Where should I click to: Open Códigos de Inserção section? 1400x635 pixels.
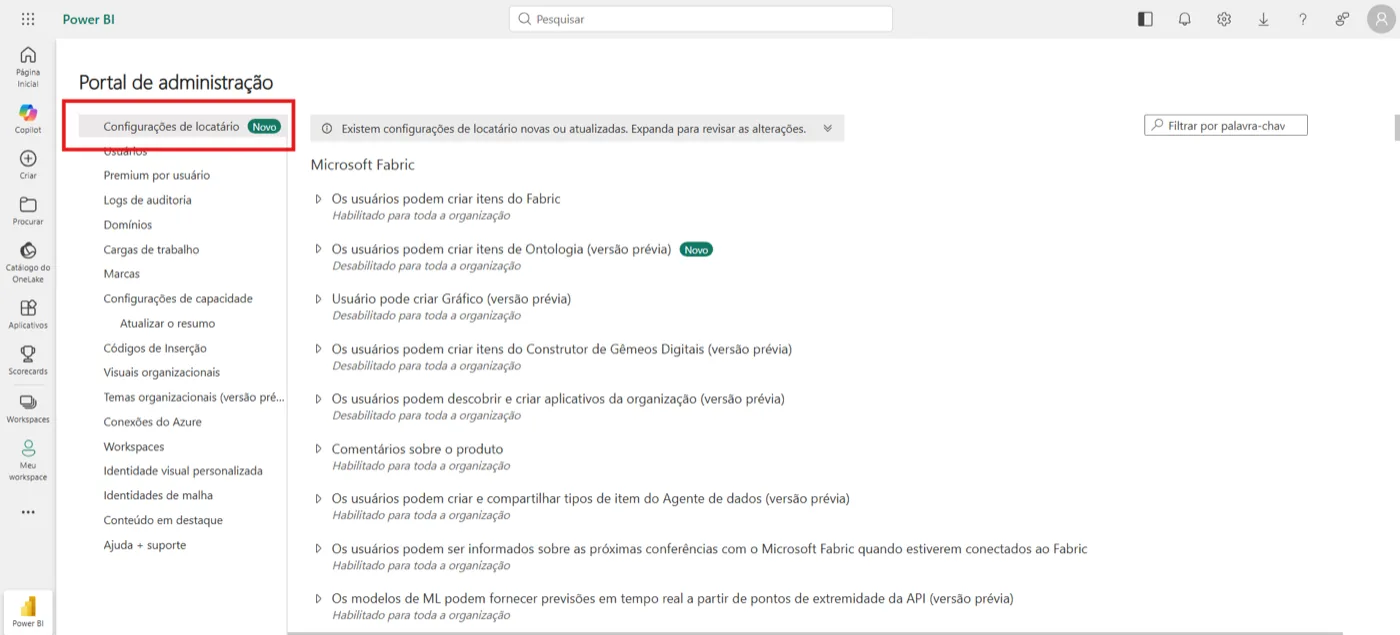pyautogui.click(x=155, y=349)
